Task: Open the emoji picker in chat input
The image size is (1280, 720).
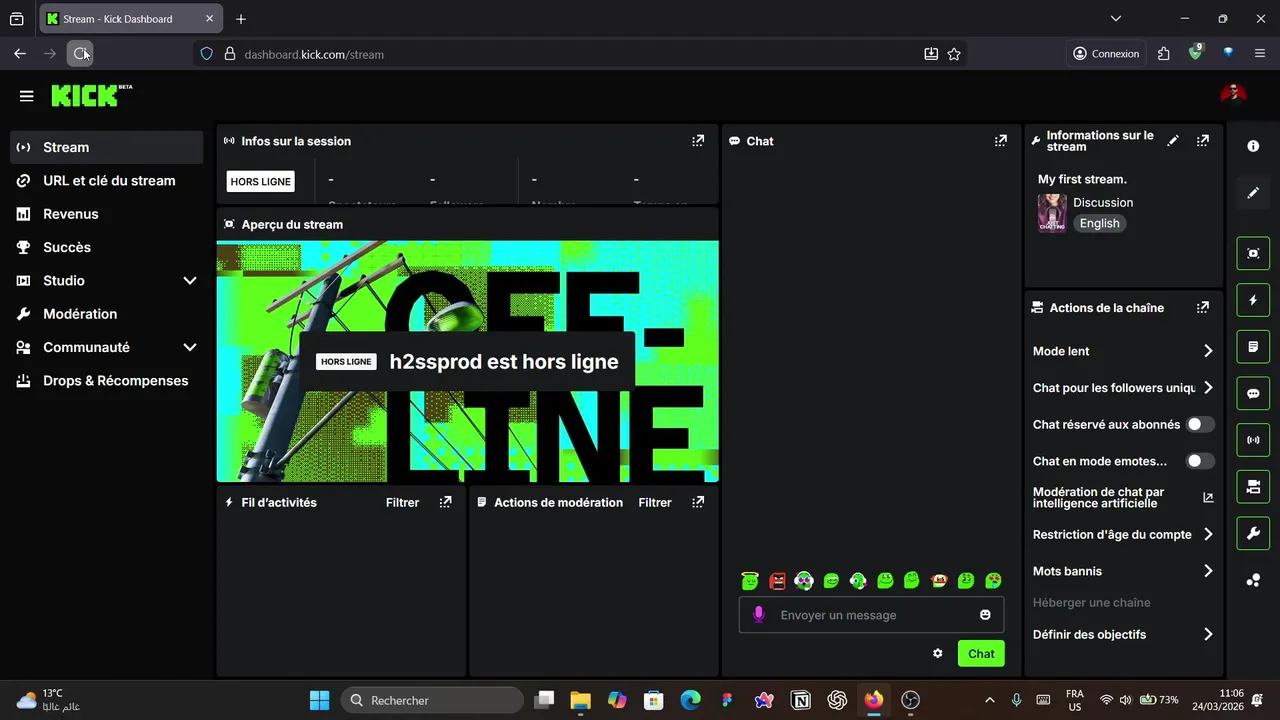Action: 985,615
